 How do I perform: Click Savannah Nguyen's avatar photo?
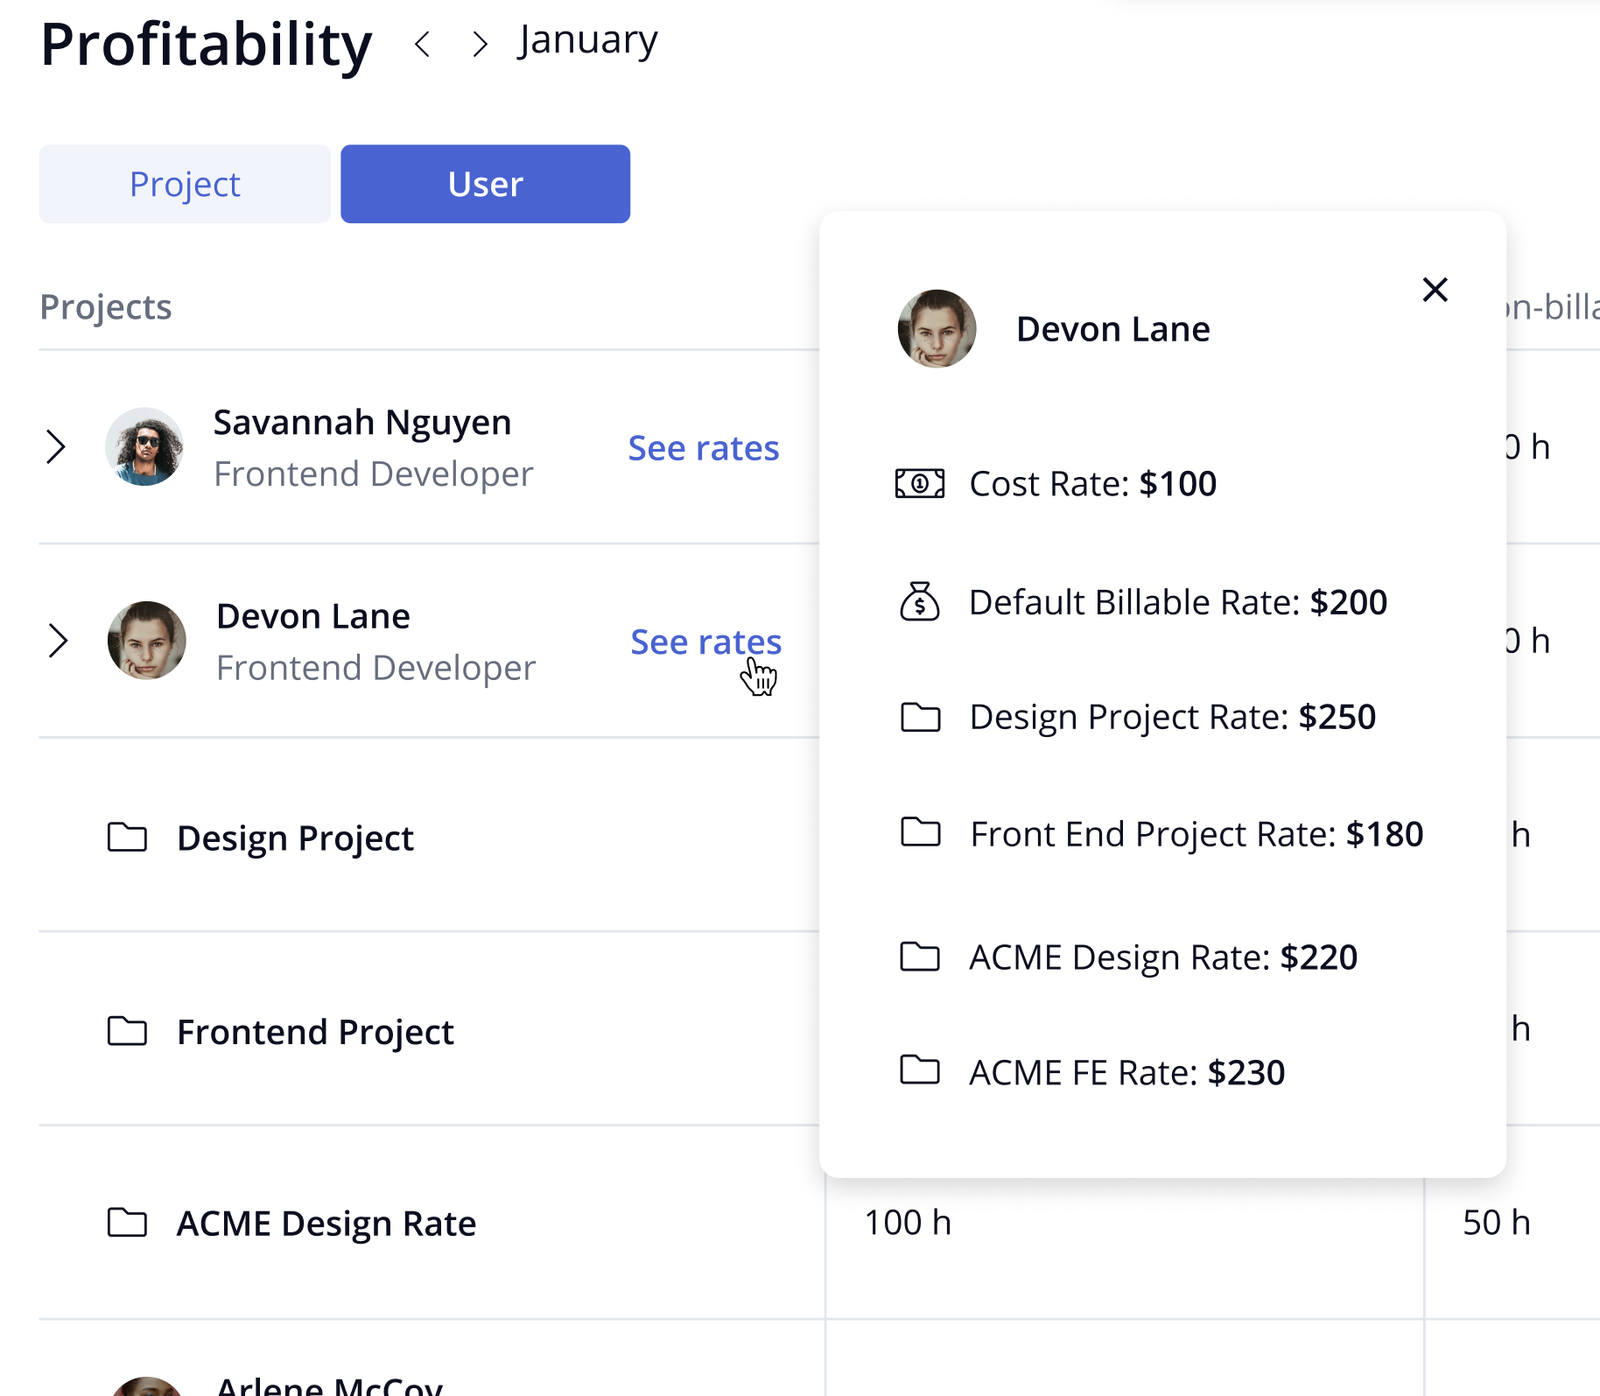click(145, 446)
